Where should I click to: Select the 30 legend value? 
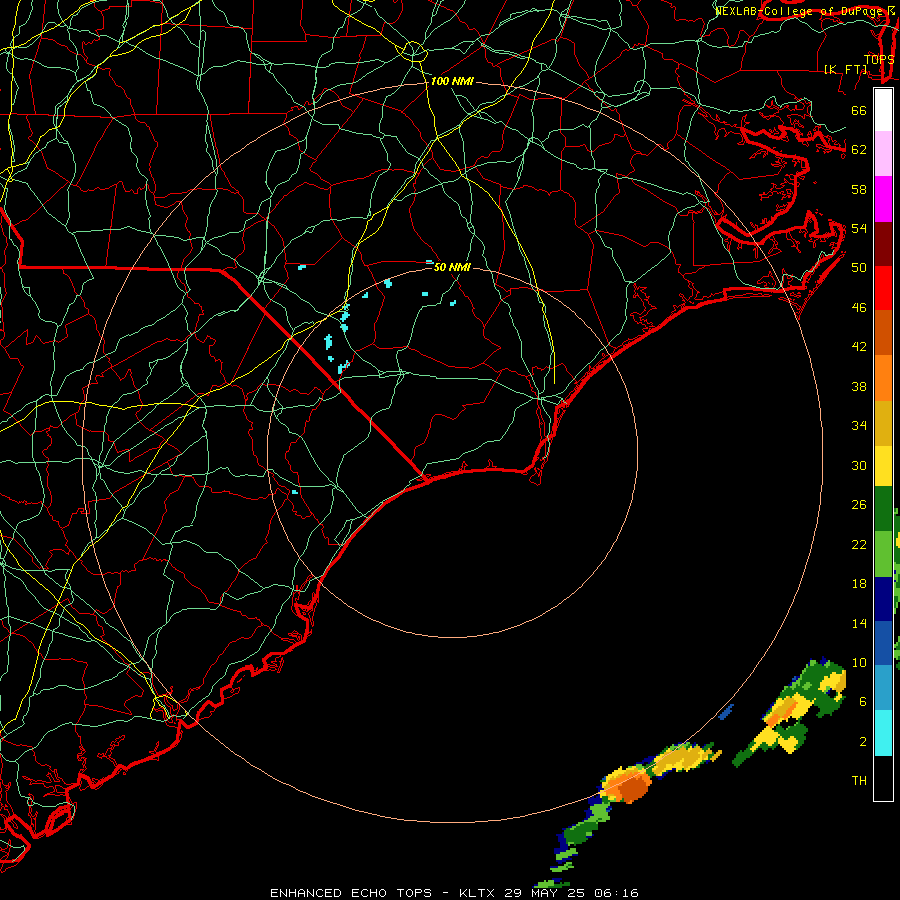(x=859, y=465)
